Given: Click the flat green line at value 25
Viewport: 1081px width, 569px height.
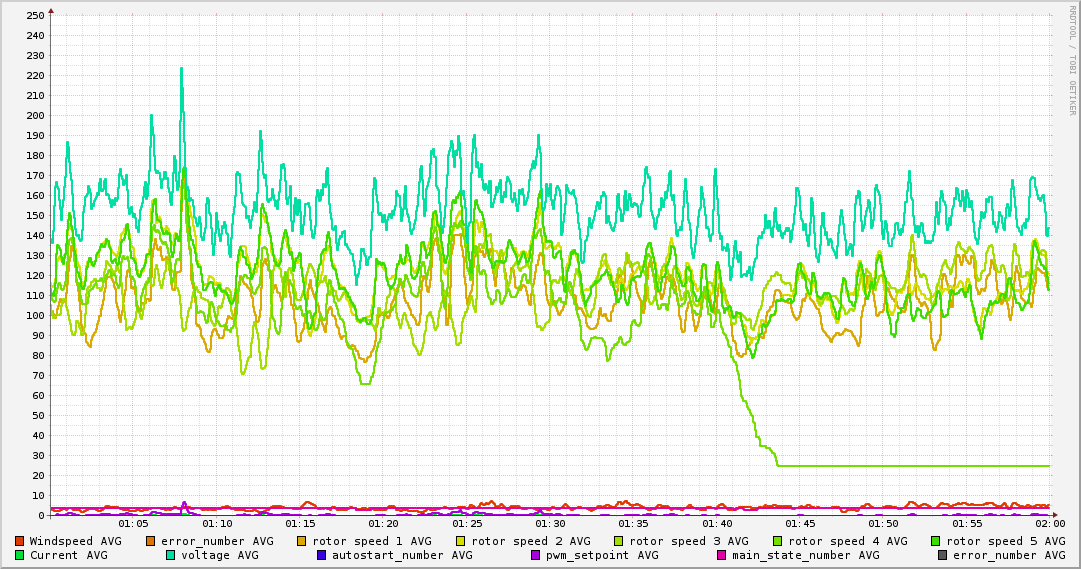Looking at the screenshot, I should pos(913,466).
